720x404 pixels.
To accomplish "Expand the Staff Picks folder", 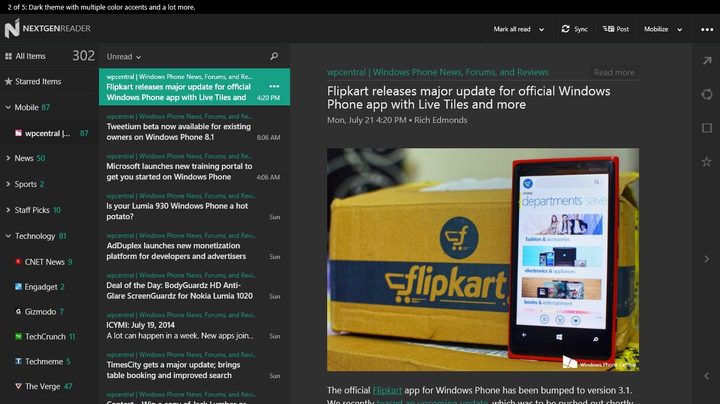I will 8,210.
